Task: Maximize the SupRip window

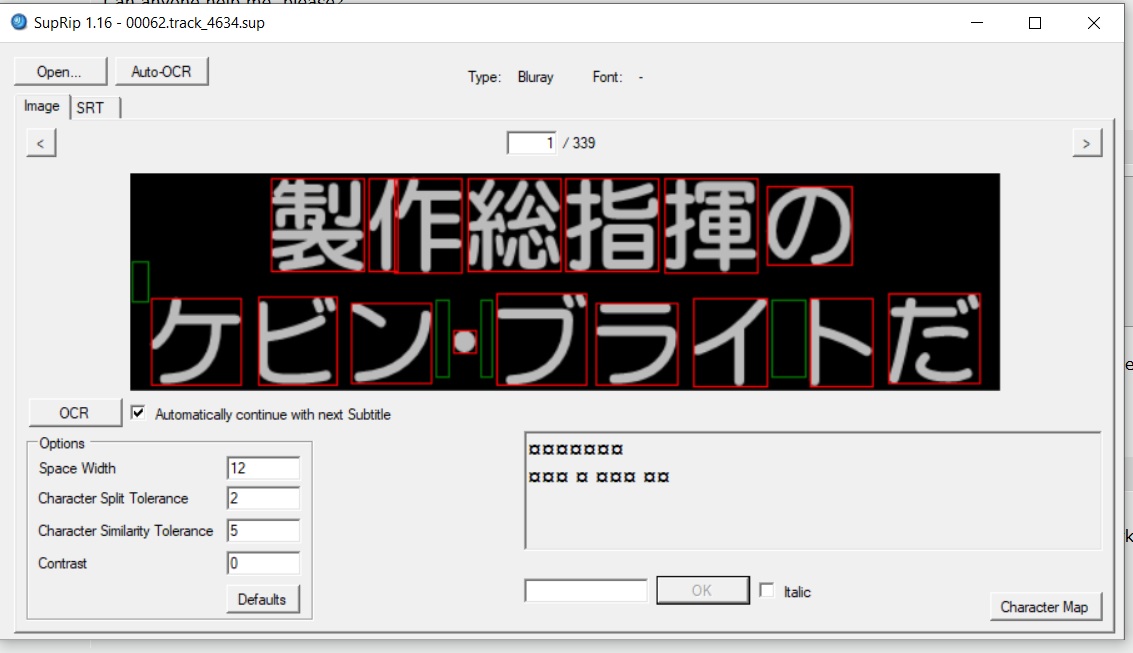Action: [x=1035, y=22]
